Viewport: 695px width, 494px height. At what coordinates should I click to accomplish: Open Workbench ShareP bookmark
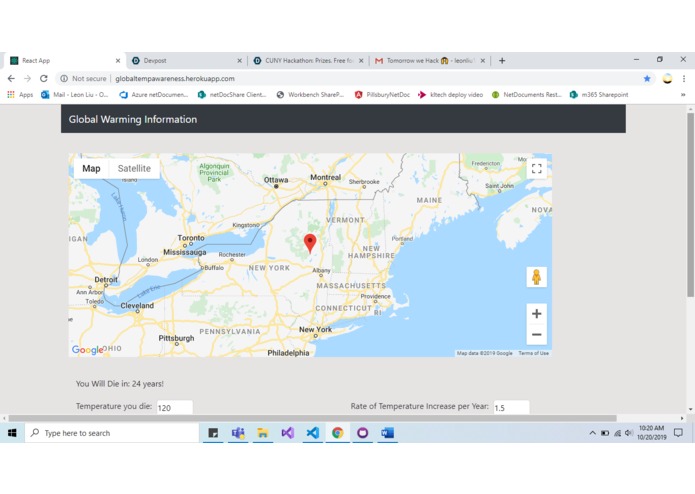tap(310, 94)
